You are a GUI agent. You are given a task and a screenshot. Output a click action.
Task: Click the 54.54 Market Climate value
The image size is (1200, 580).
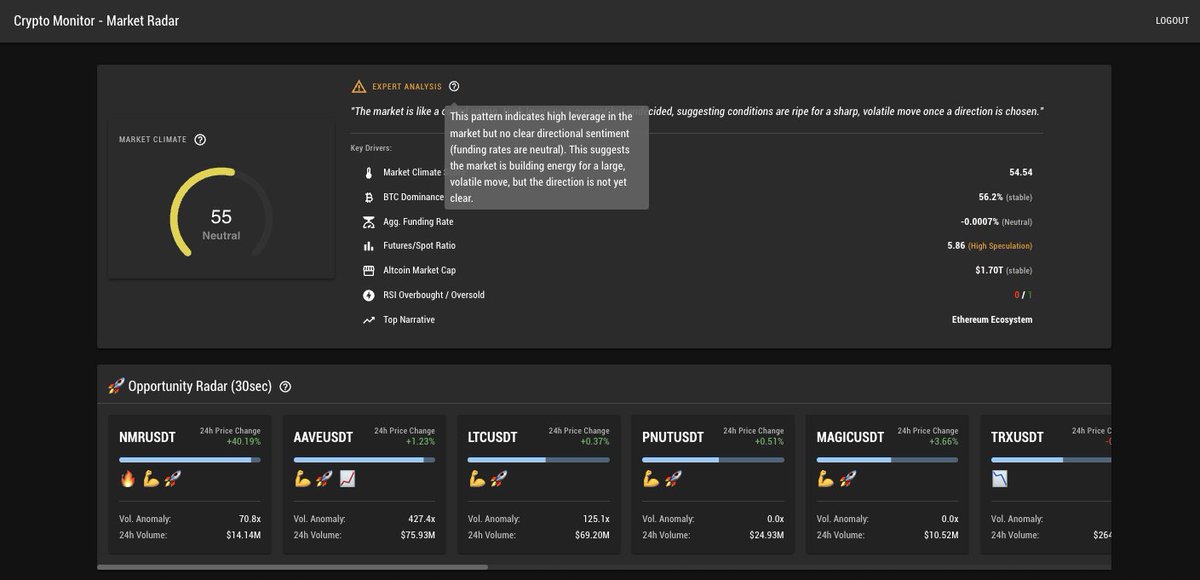click(1021, 172)
